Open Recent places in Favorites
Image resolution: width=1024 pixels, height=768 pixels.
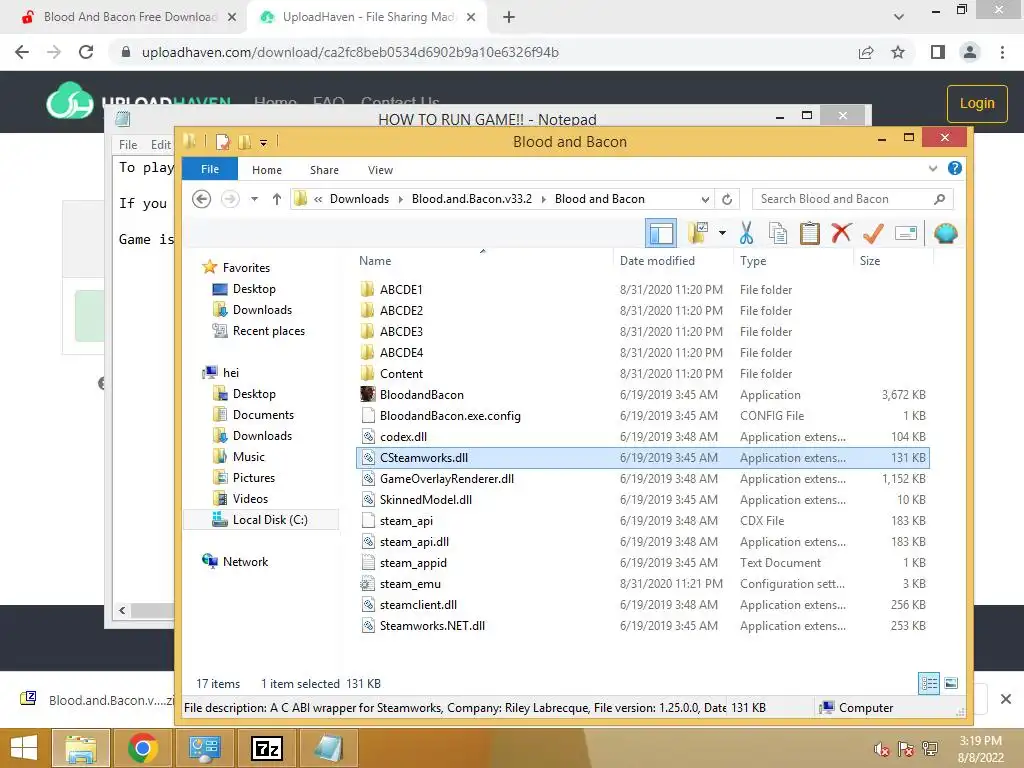point(268,330)
